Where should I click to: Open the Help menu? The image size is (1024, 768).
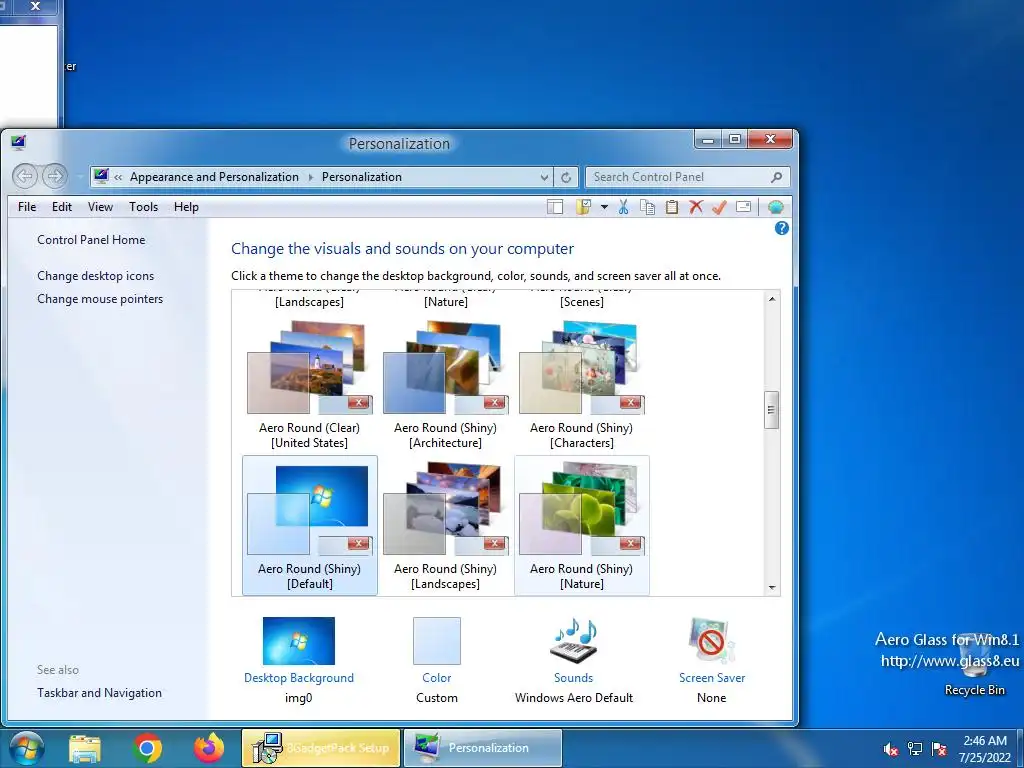point(186,207)
